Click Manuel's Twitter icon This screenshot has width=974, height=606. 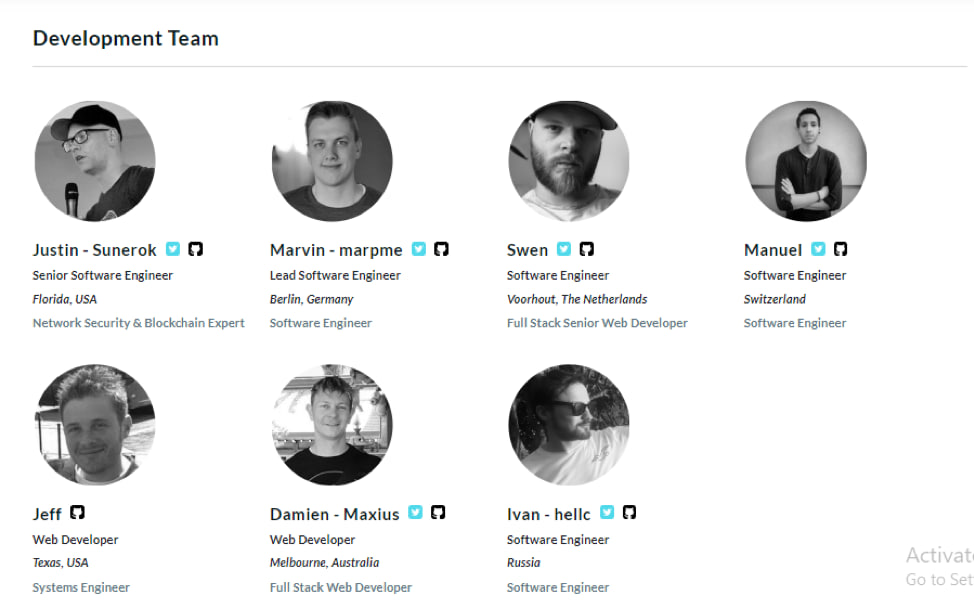click(x=818, y=249)
